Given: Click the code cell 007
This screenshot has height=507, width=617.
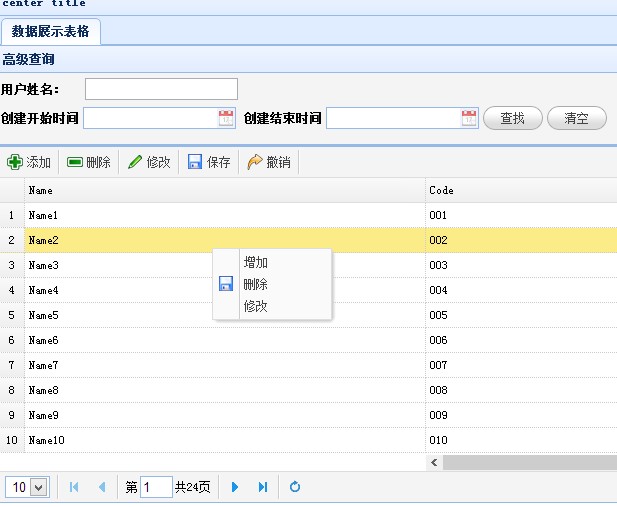Looking at the screenshot, I should click(x=521, y=365).
